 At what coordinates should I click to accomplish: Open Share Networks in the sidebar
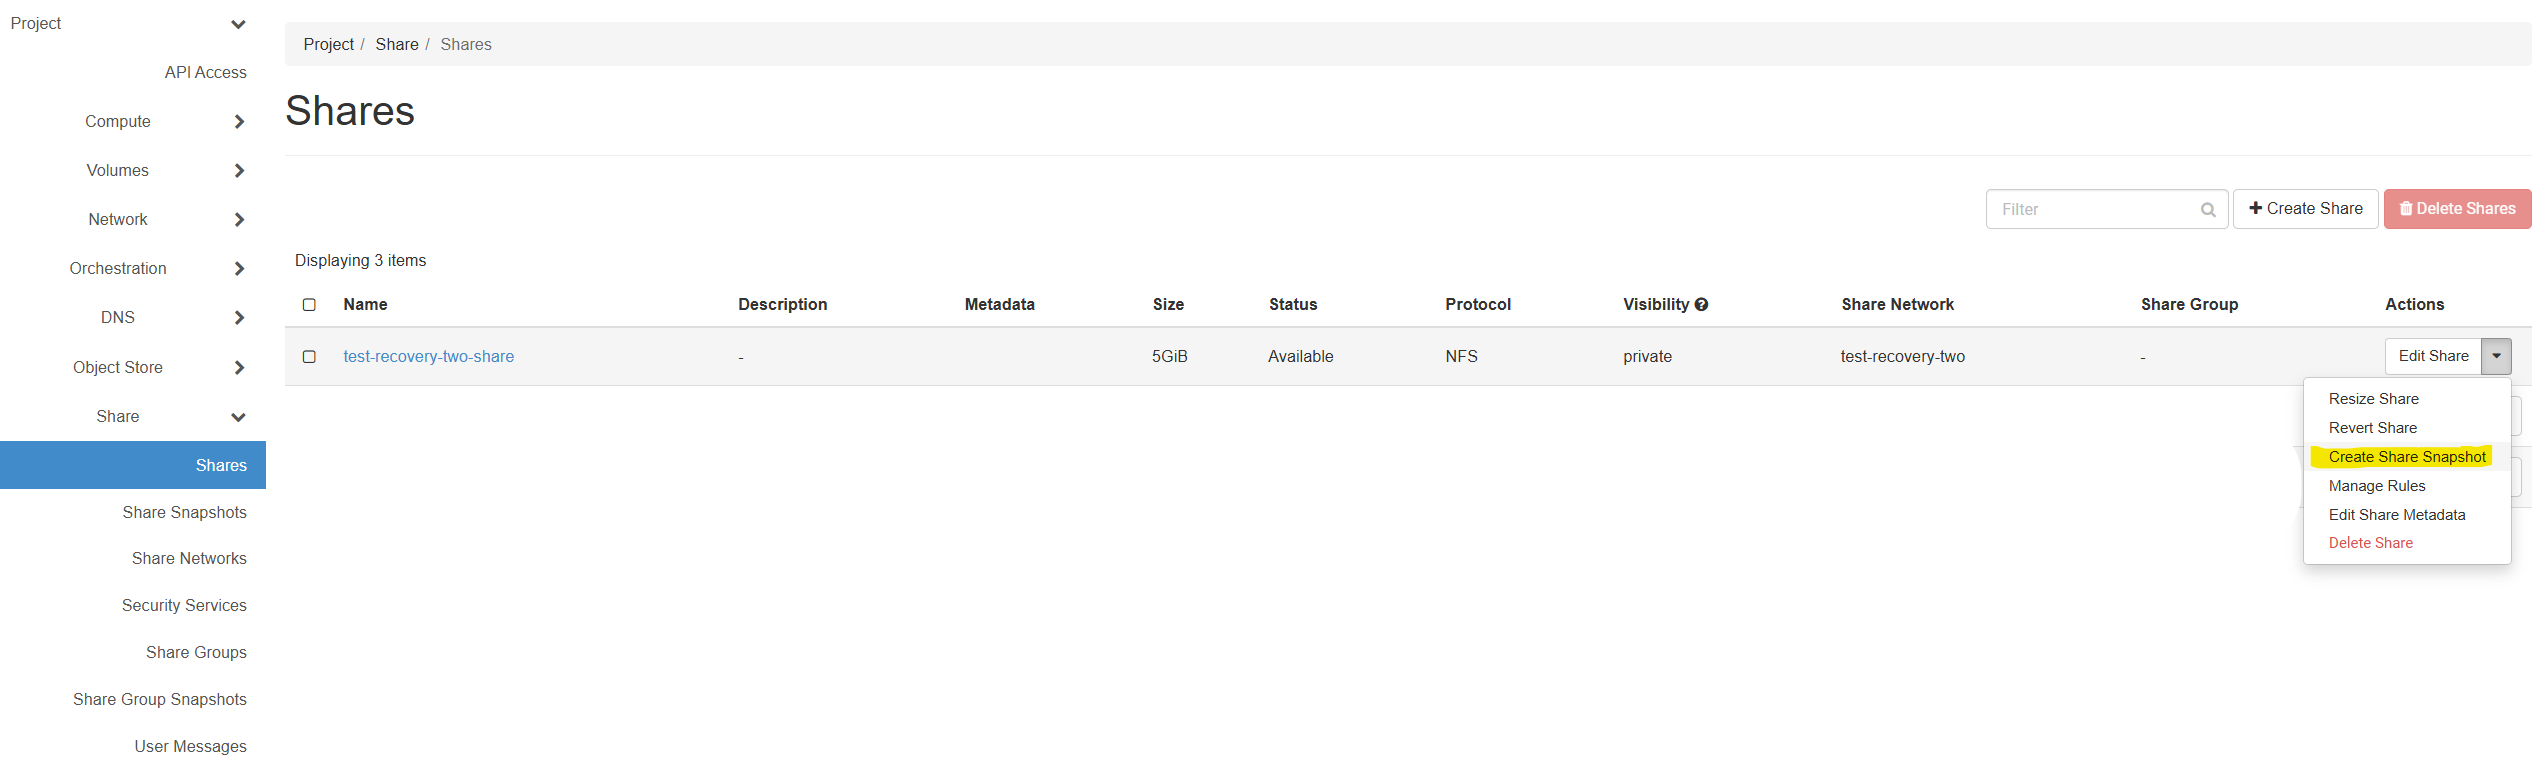pyautogui.click(x=189, y=559)
